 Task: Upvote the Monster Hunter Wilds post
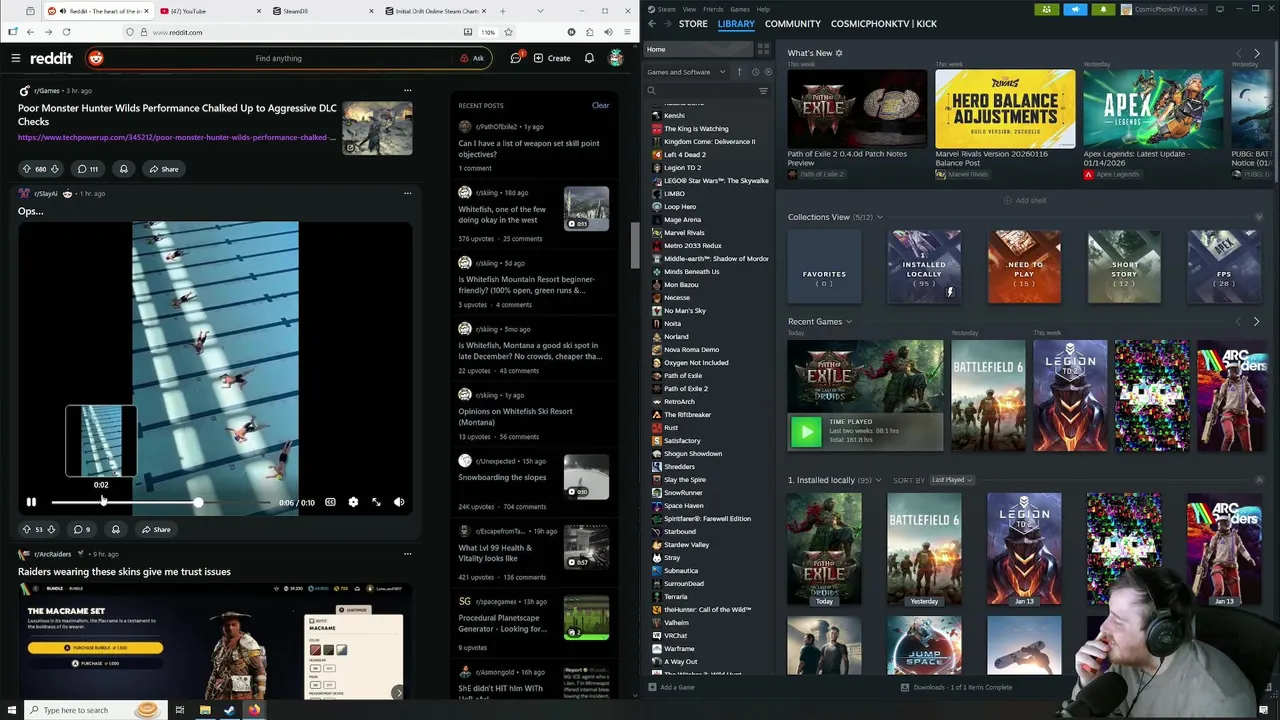26,169
